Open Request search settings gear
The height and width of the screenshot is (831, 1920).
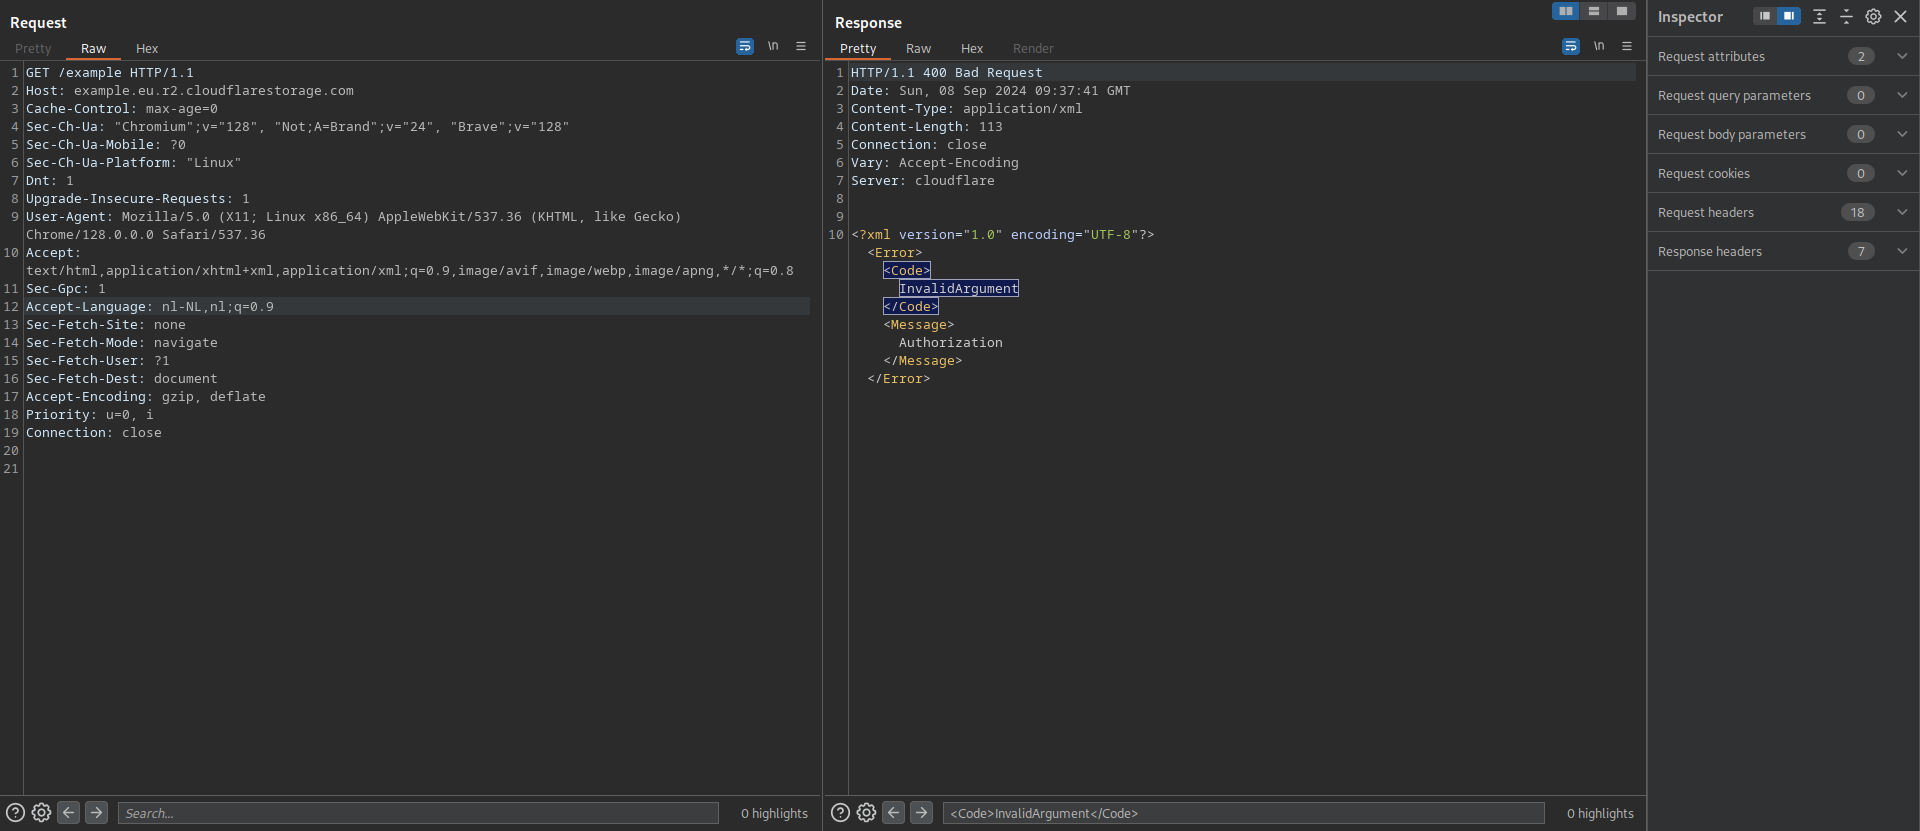[41, 813]
